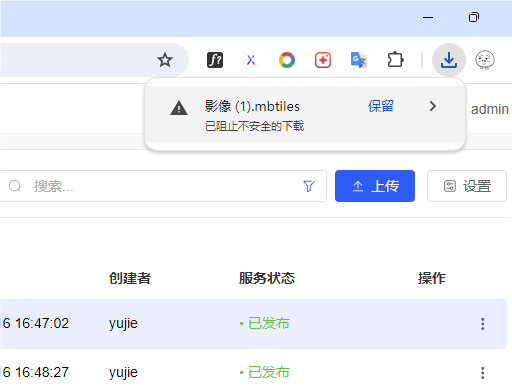Screen dimensions: 512x392
Task: Open the colorful X extension icon
Action: pos(251,60)
